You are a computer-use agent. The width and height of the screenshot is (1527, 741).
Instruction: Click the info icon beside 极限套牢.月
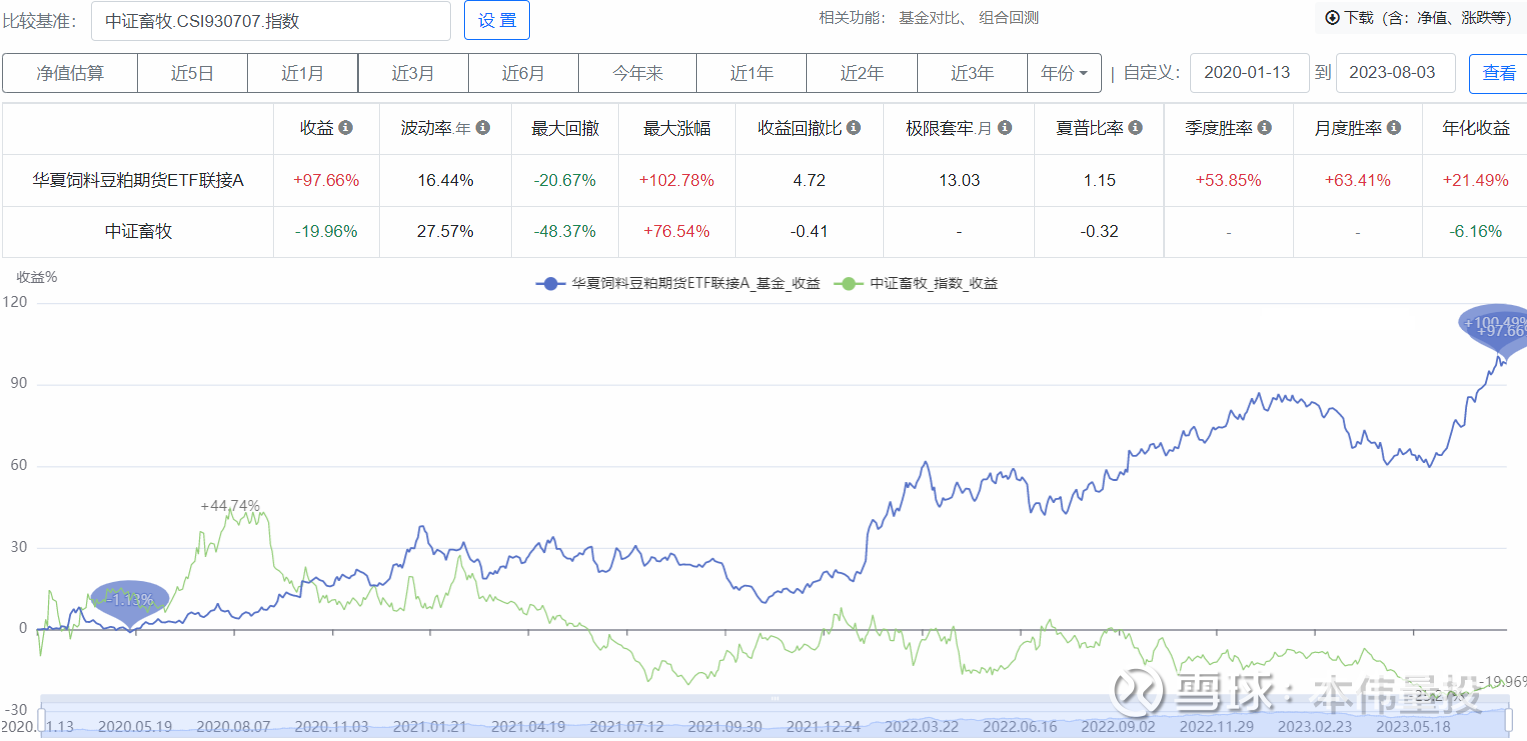tap(1005, 128)
